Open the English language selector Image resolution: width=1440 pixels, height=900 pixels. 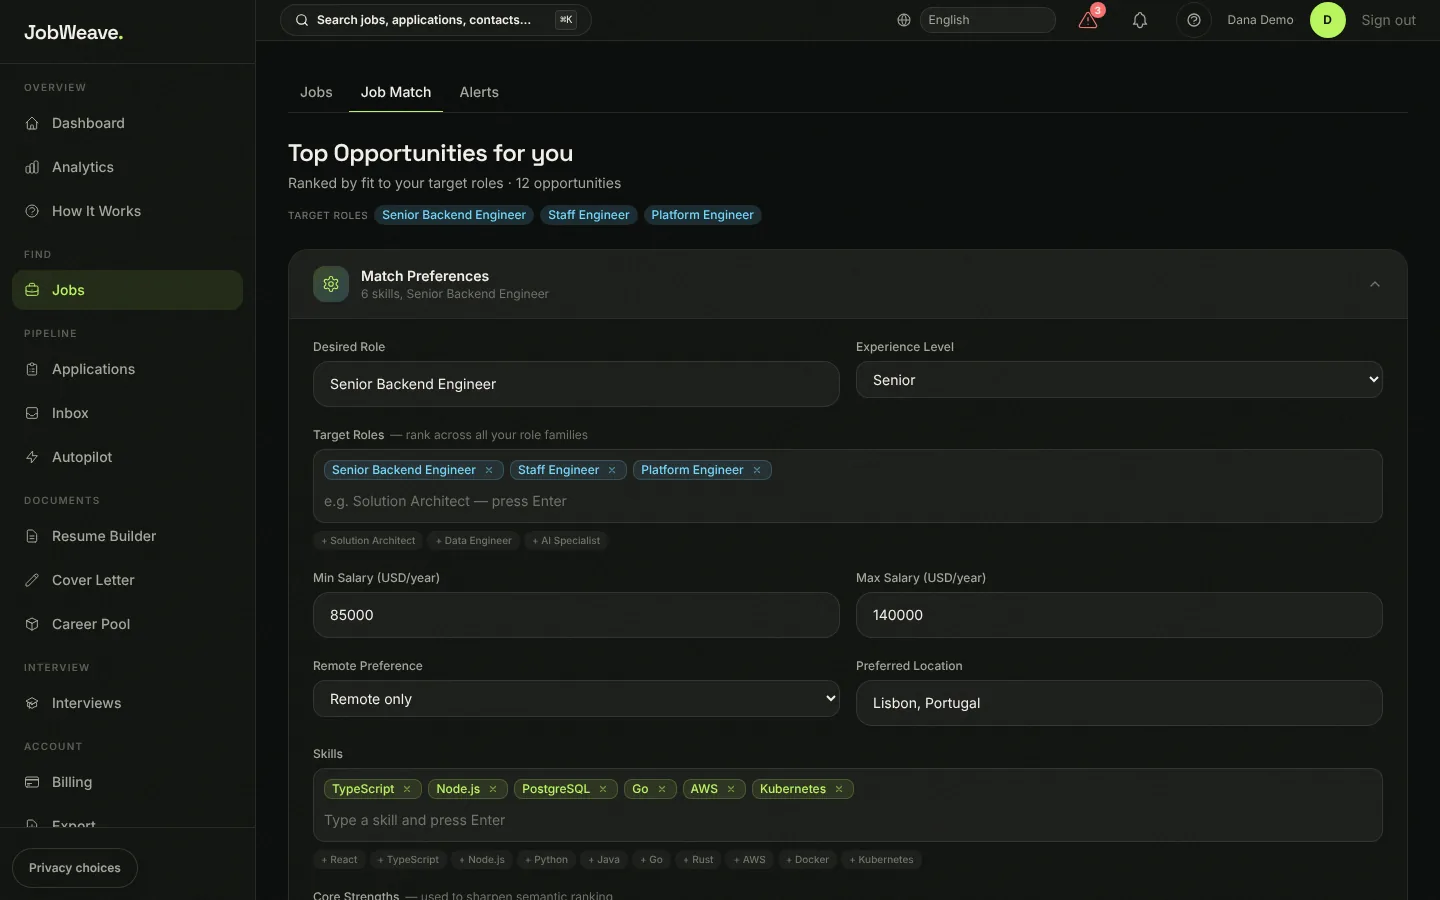coord(987,20)
